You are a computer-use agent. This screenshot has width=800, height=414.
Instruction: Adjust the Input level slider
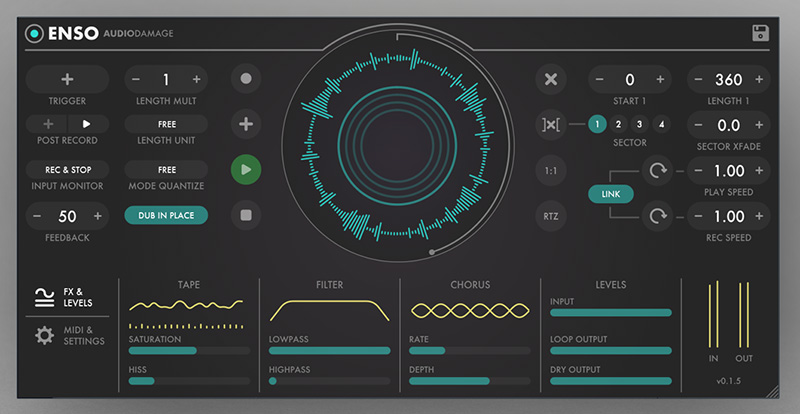point(611,313)
